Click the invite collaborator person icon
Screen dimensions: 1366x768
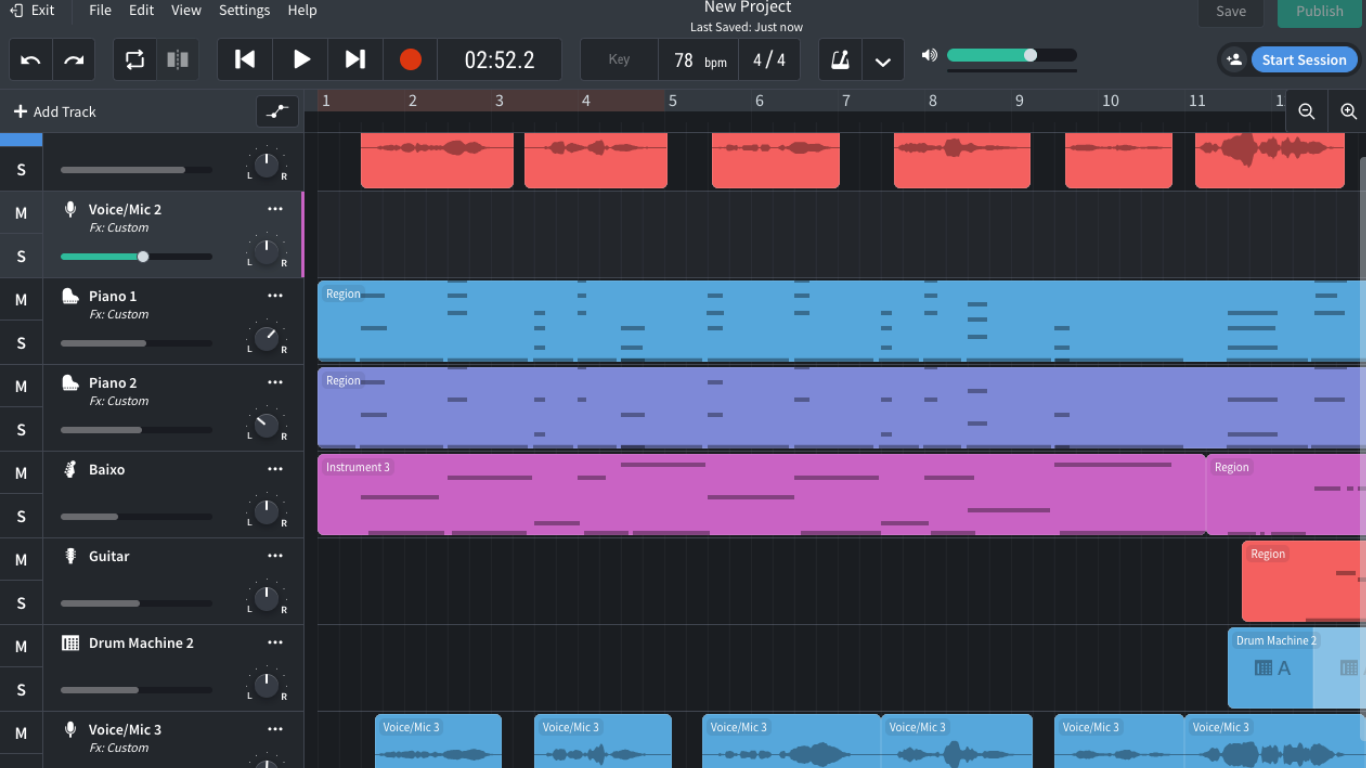(x=1234, y=60)
